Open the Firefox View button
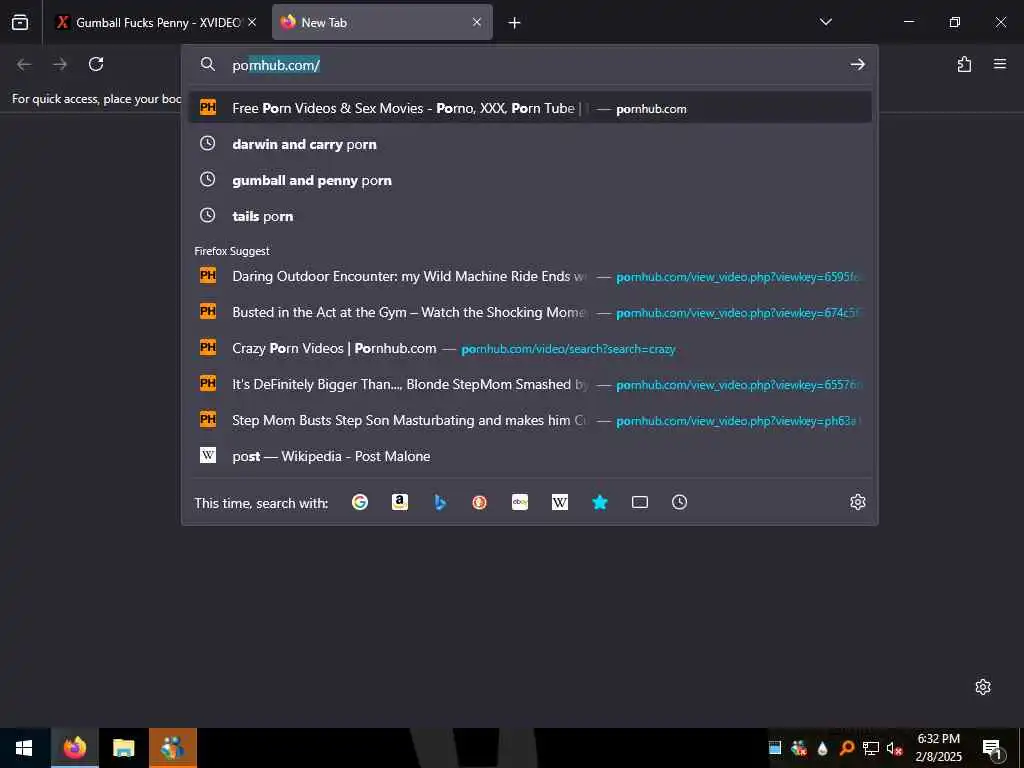 (20, 22)
